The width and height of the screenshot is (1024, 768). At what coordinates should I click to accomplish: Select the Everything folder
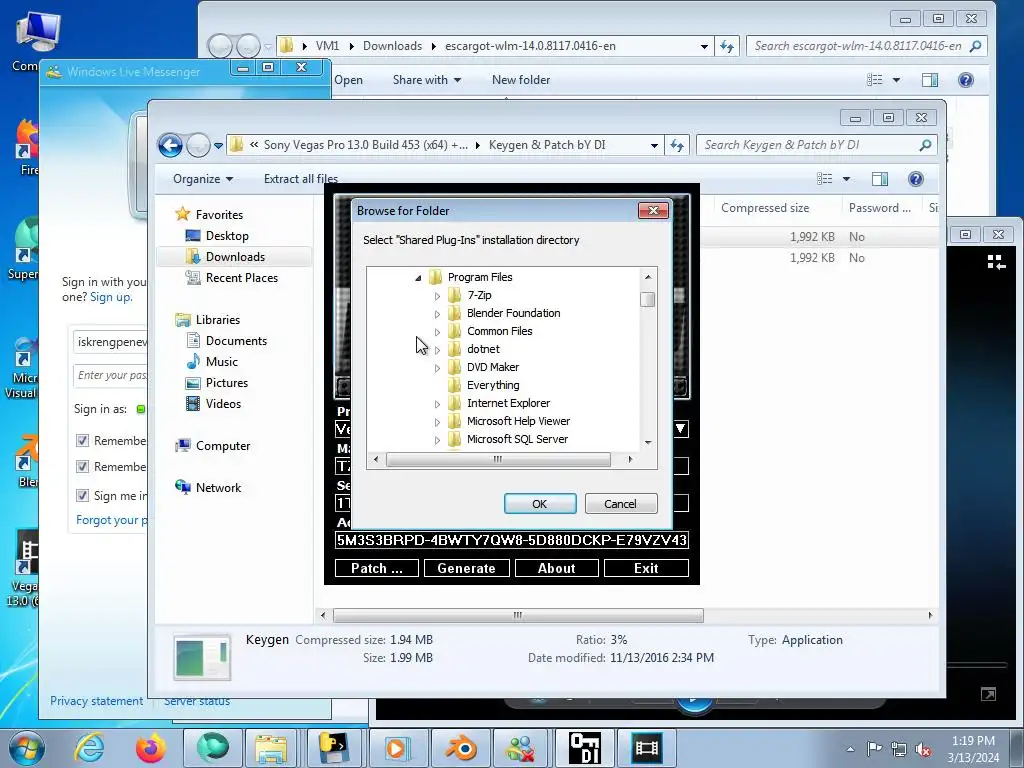point(493,385)
